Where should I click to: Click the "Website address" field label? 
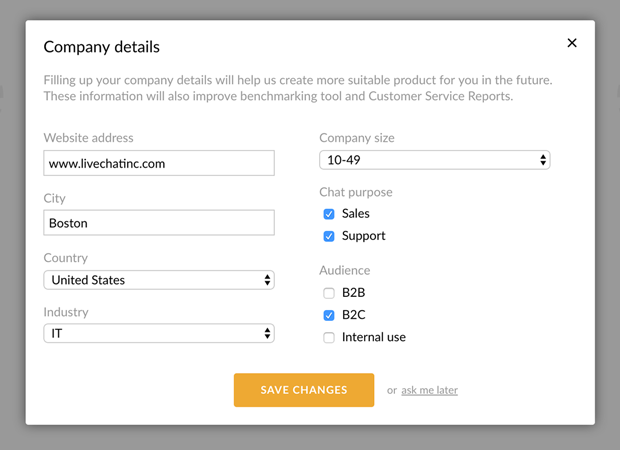coord(88,138)
